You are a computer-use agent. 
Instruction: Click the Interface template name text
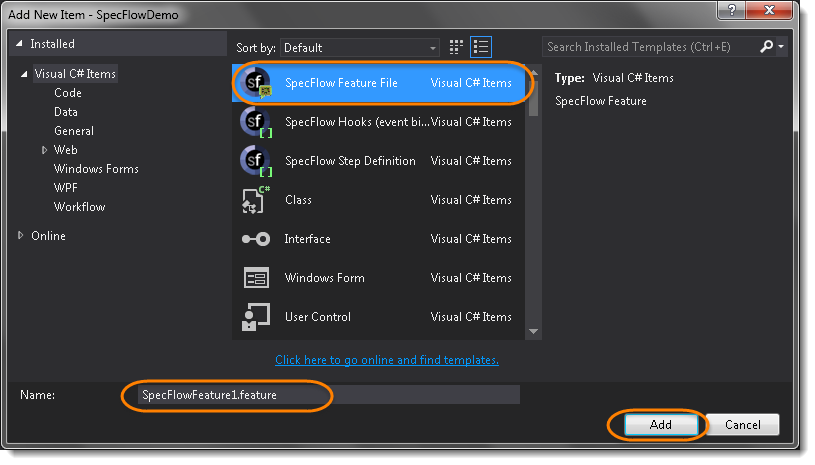[307, 239]
